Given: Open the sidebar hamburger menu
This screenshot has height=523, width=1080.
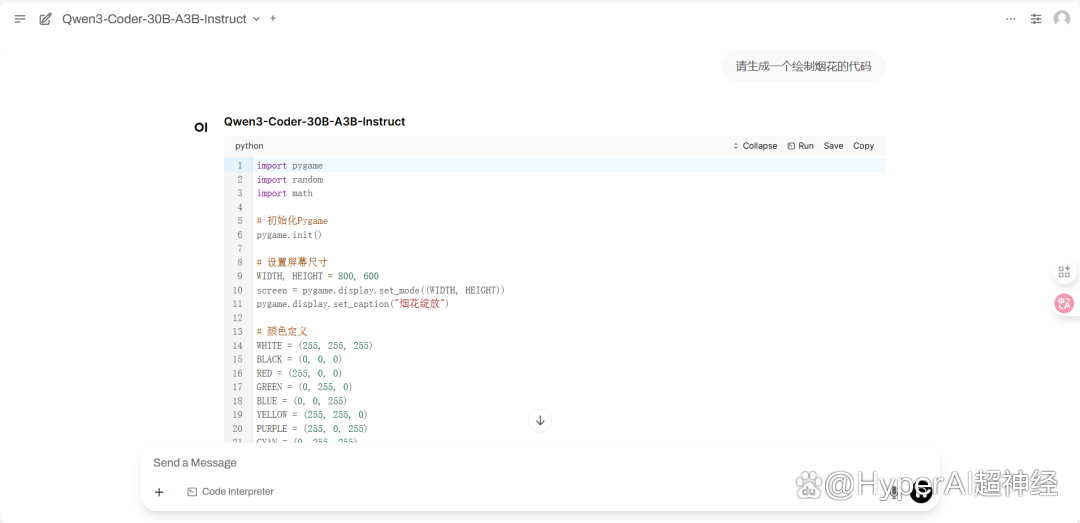Looking at the screenshot, I should pyautogui.click(x=20, y=19).
